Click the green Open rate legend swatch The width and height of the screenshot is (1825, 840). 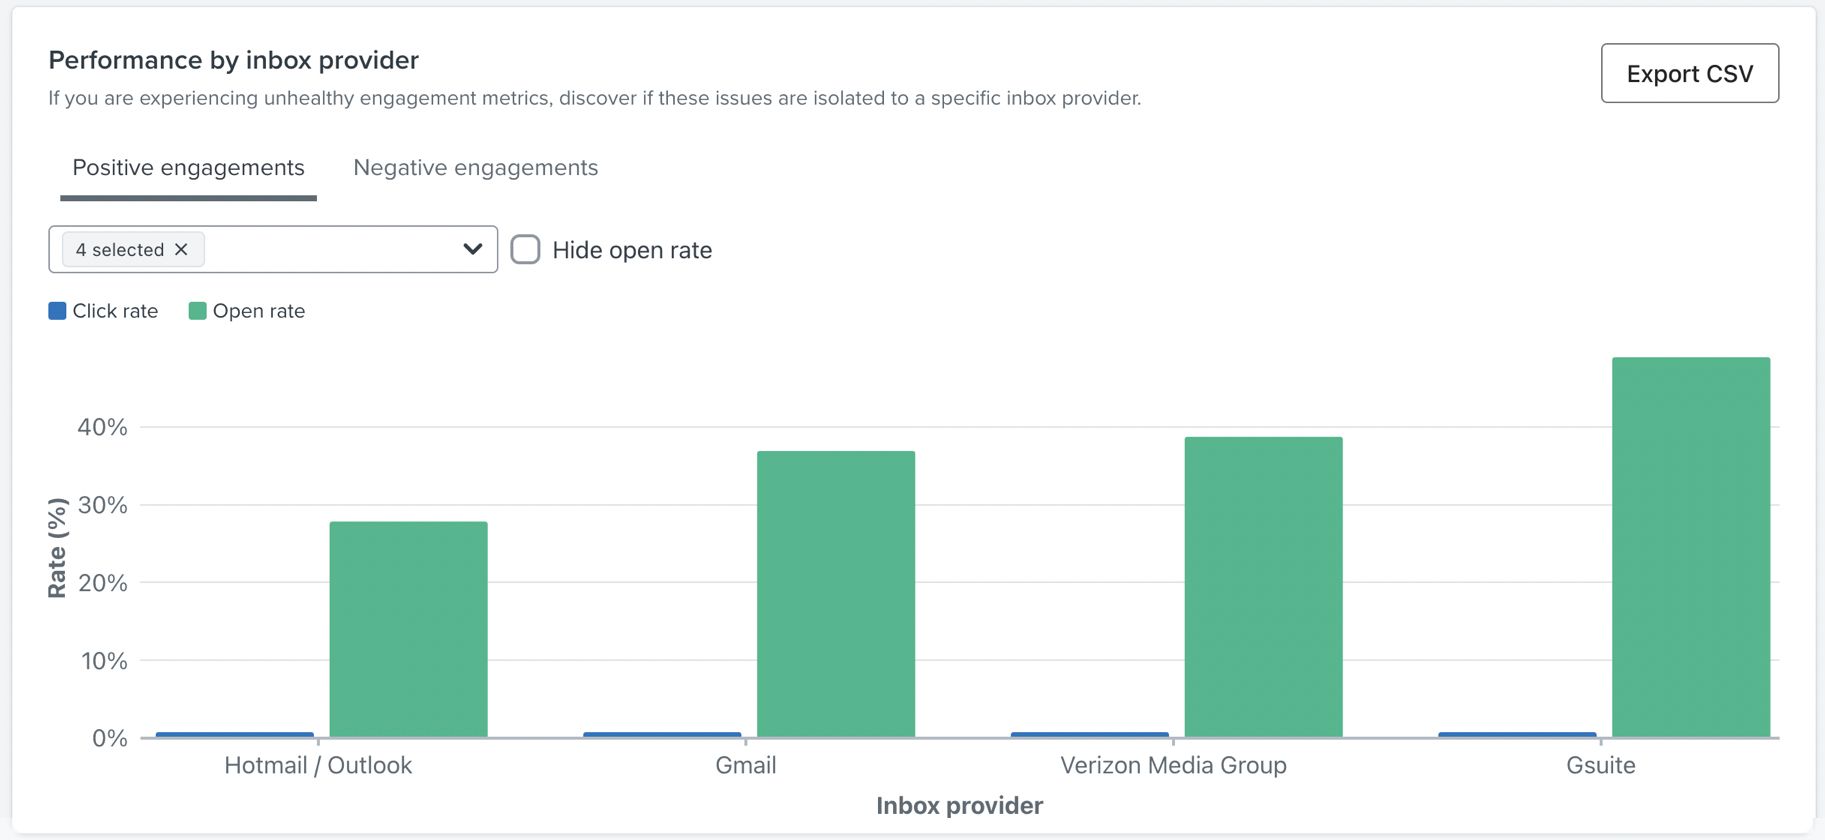coord(196,310)
